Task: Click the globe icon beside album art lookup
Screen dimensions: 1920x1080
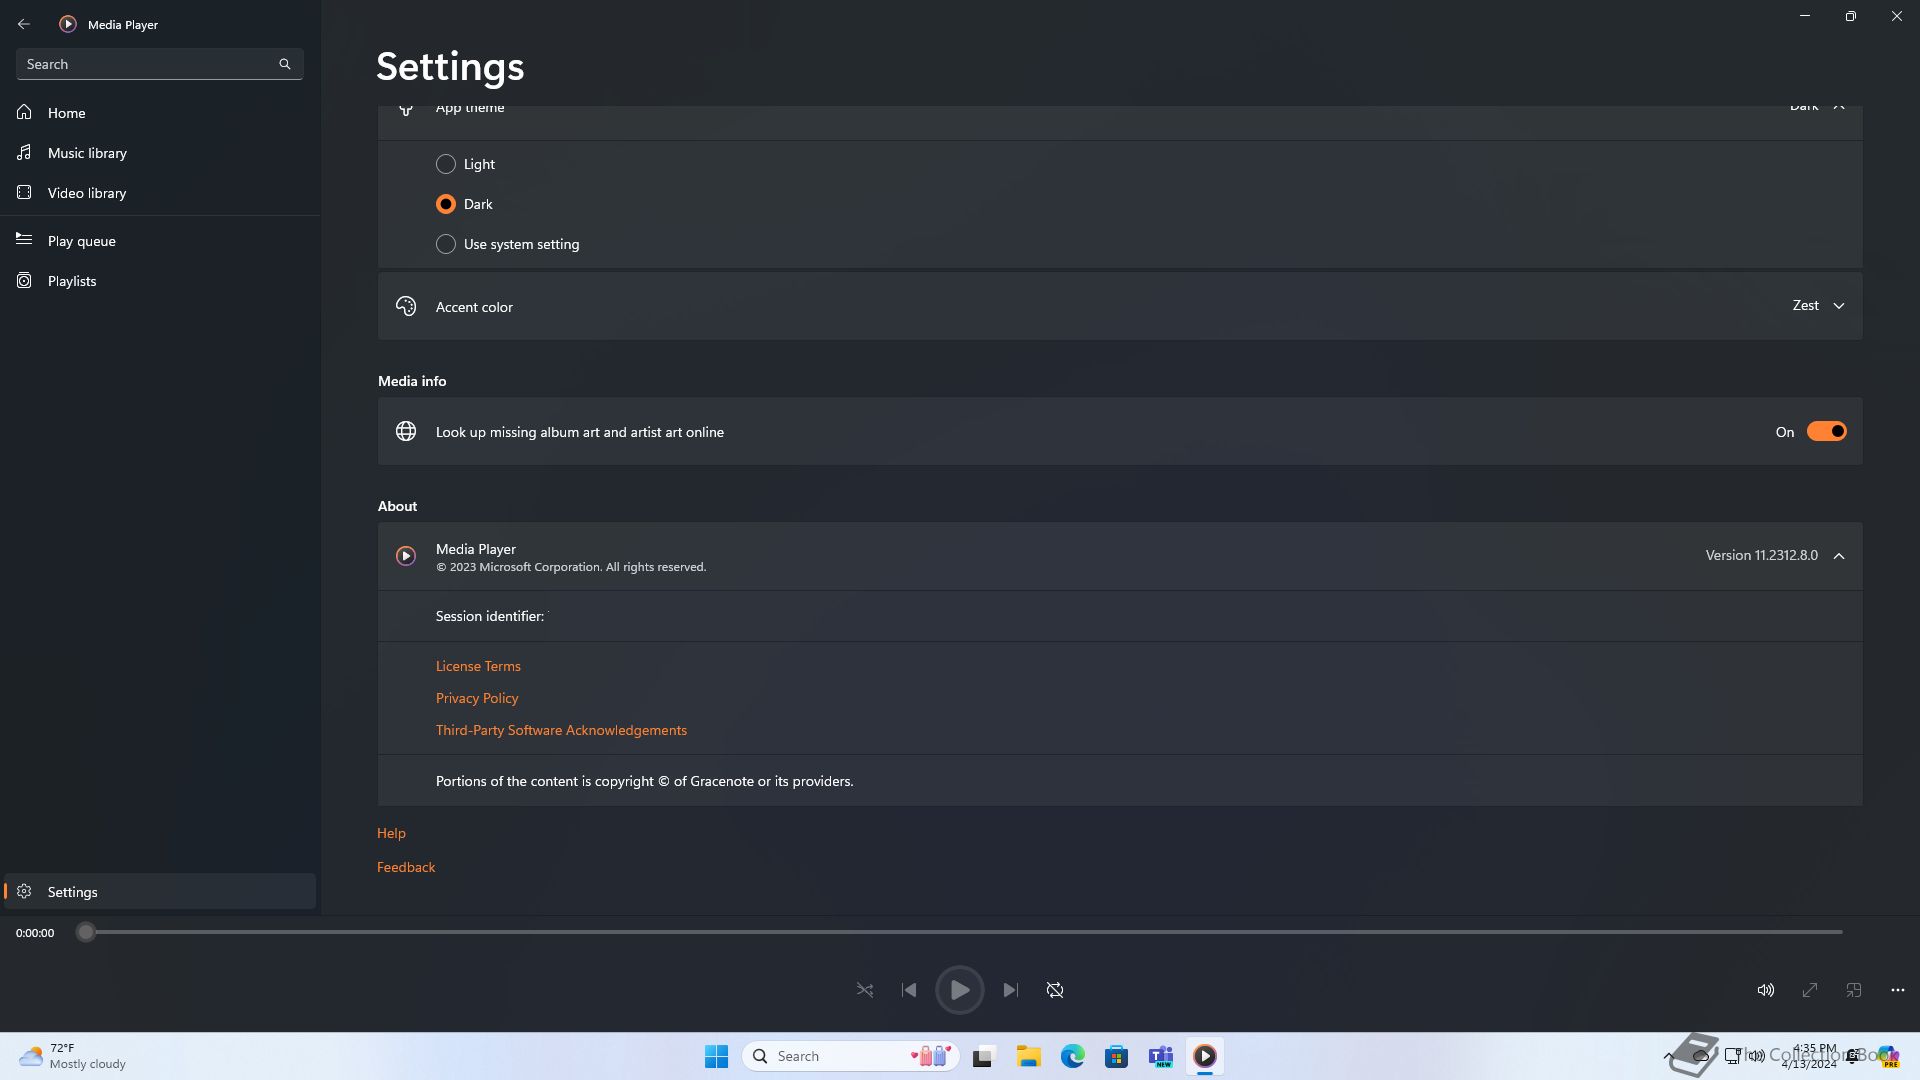Action: (406, 431)
